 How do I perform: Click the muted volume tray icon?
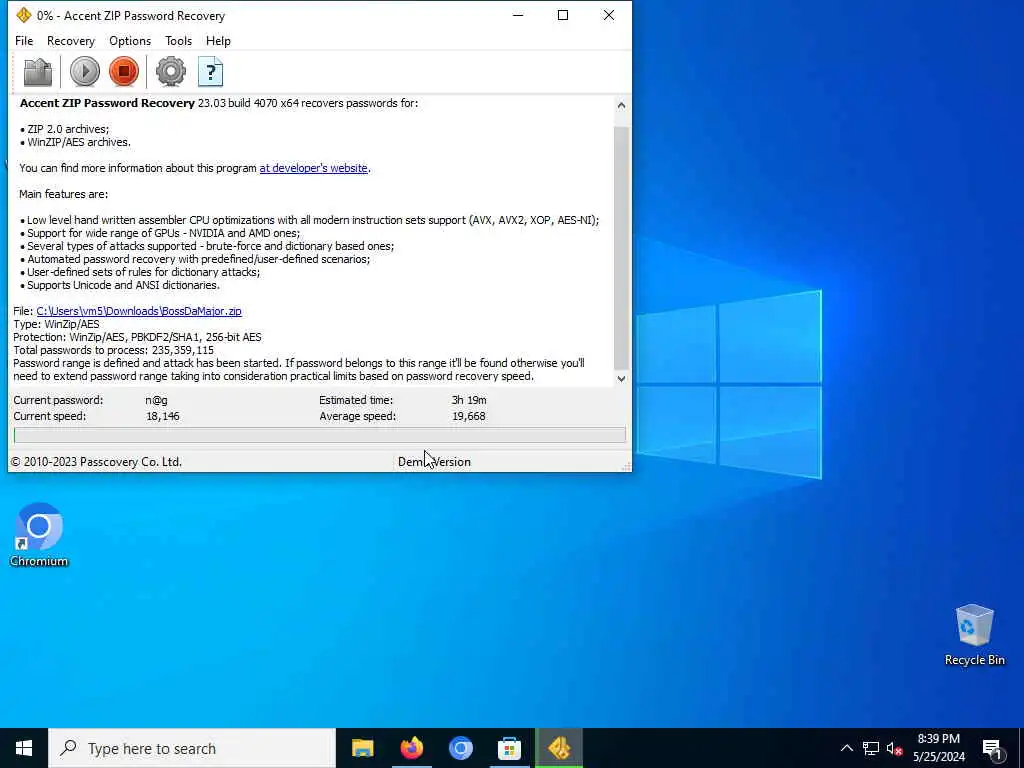(894, 748)
